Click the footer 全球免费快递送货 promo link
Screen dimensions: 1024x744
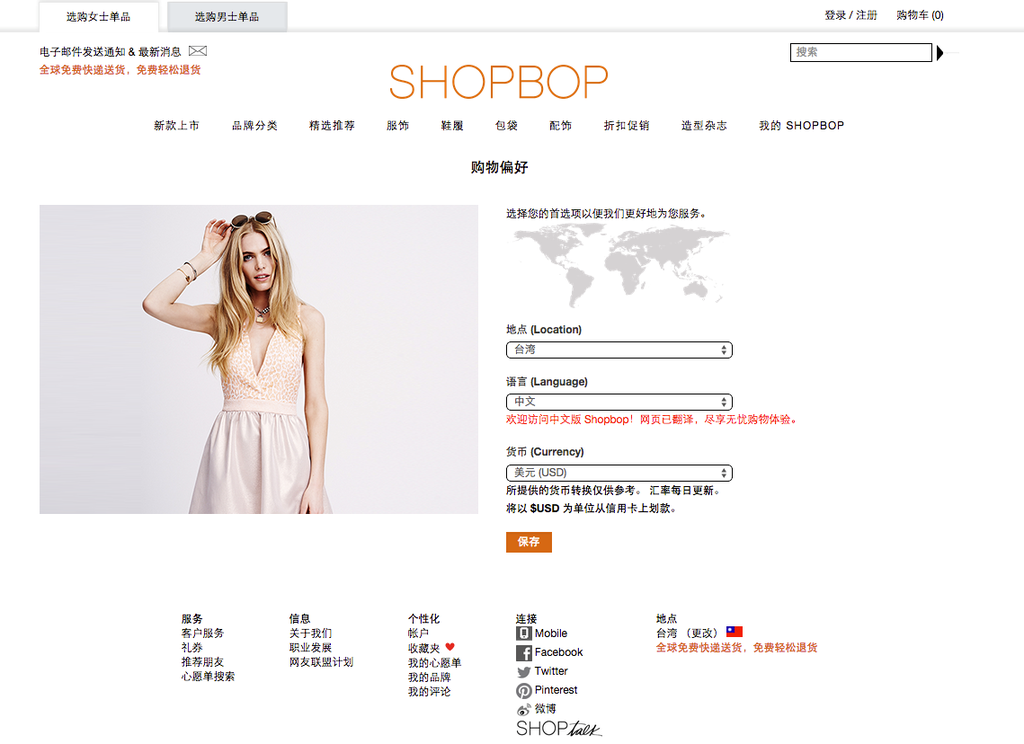737,647
